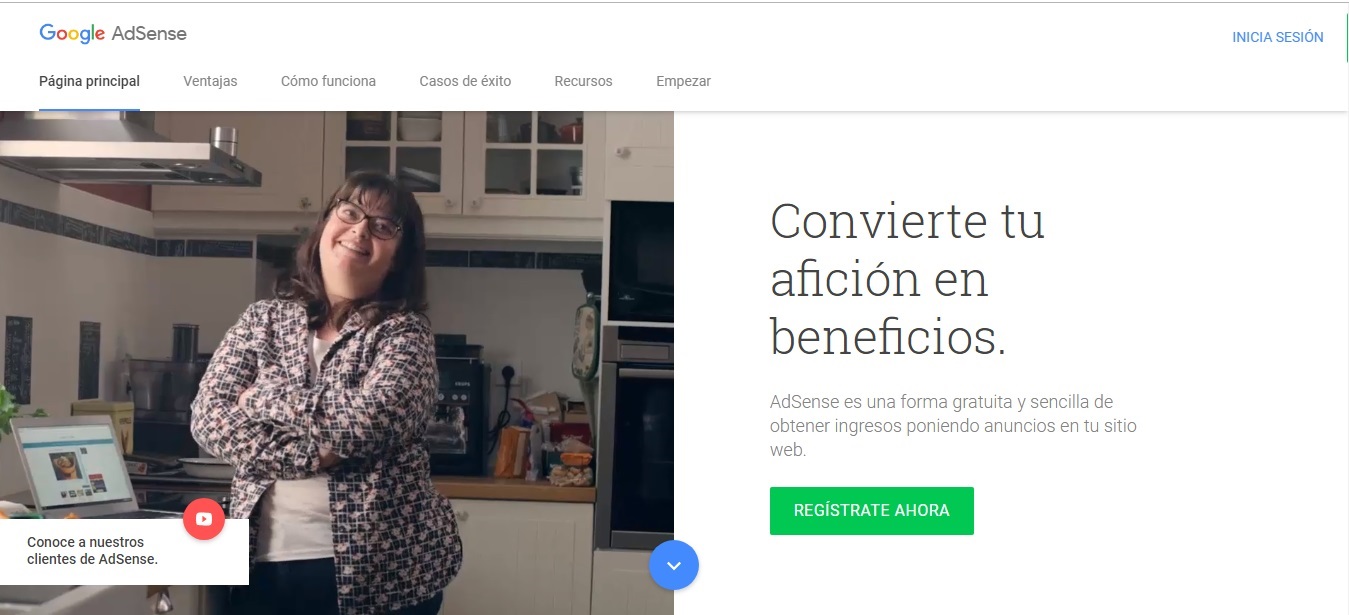The image size is (1349, 615).
Task: Click the green REGÍSTRATE AHORA button
Action: 871,511
